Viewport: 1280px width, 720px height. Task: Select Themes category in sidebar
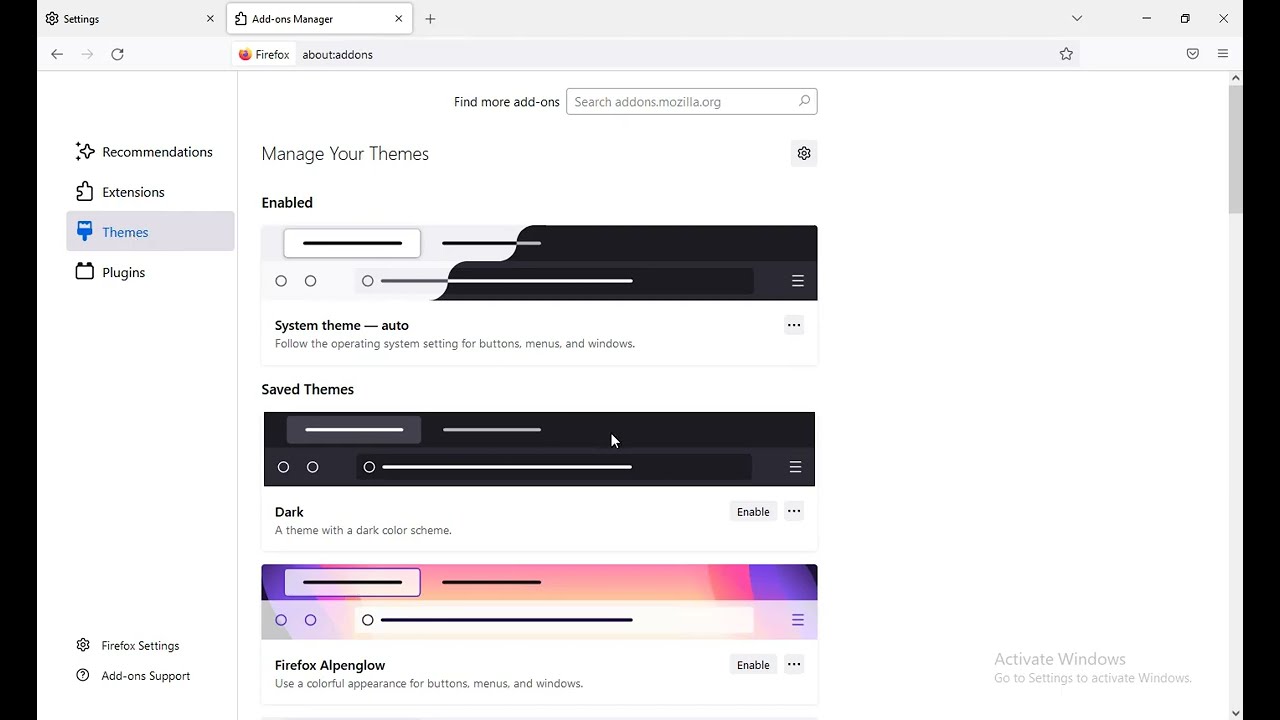[x=150, y=232]
